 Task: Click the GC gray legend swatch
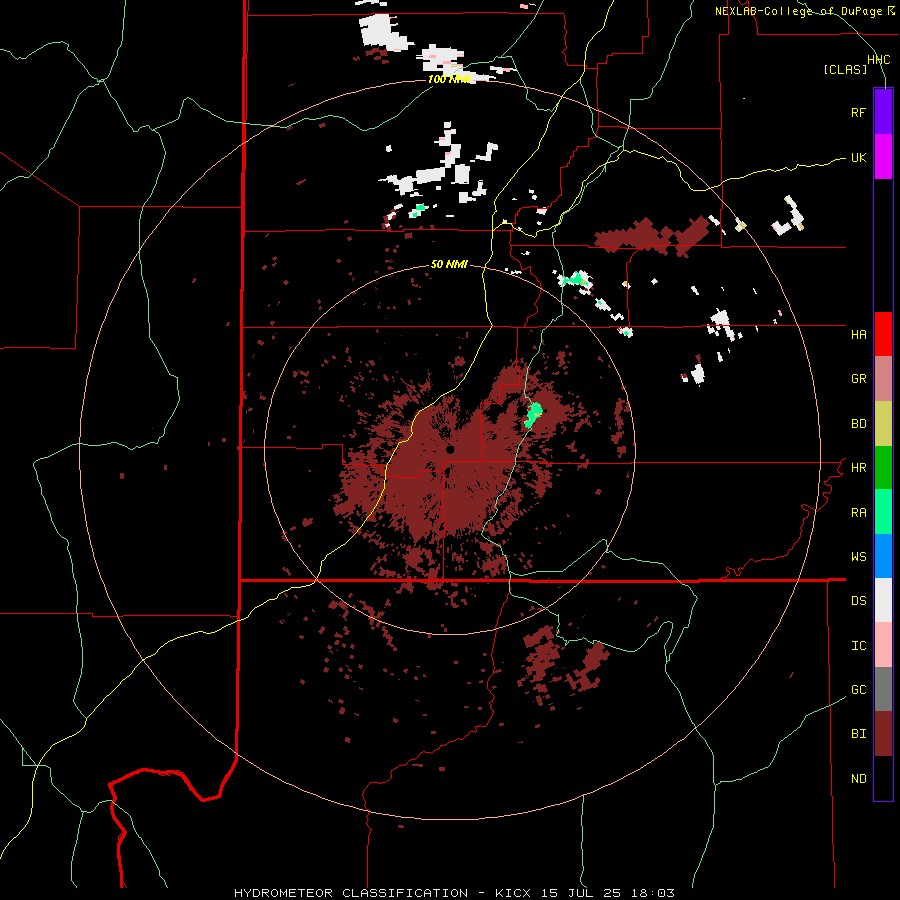coord(883,689)
